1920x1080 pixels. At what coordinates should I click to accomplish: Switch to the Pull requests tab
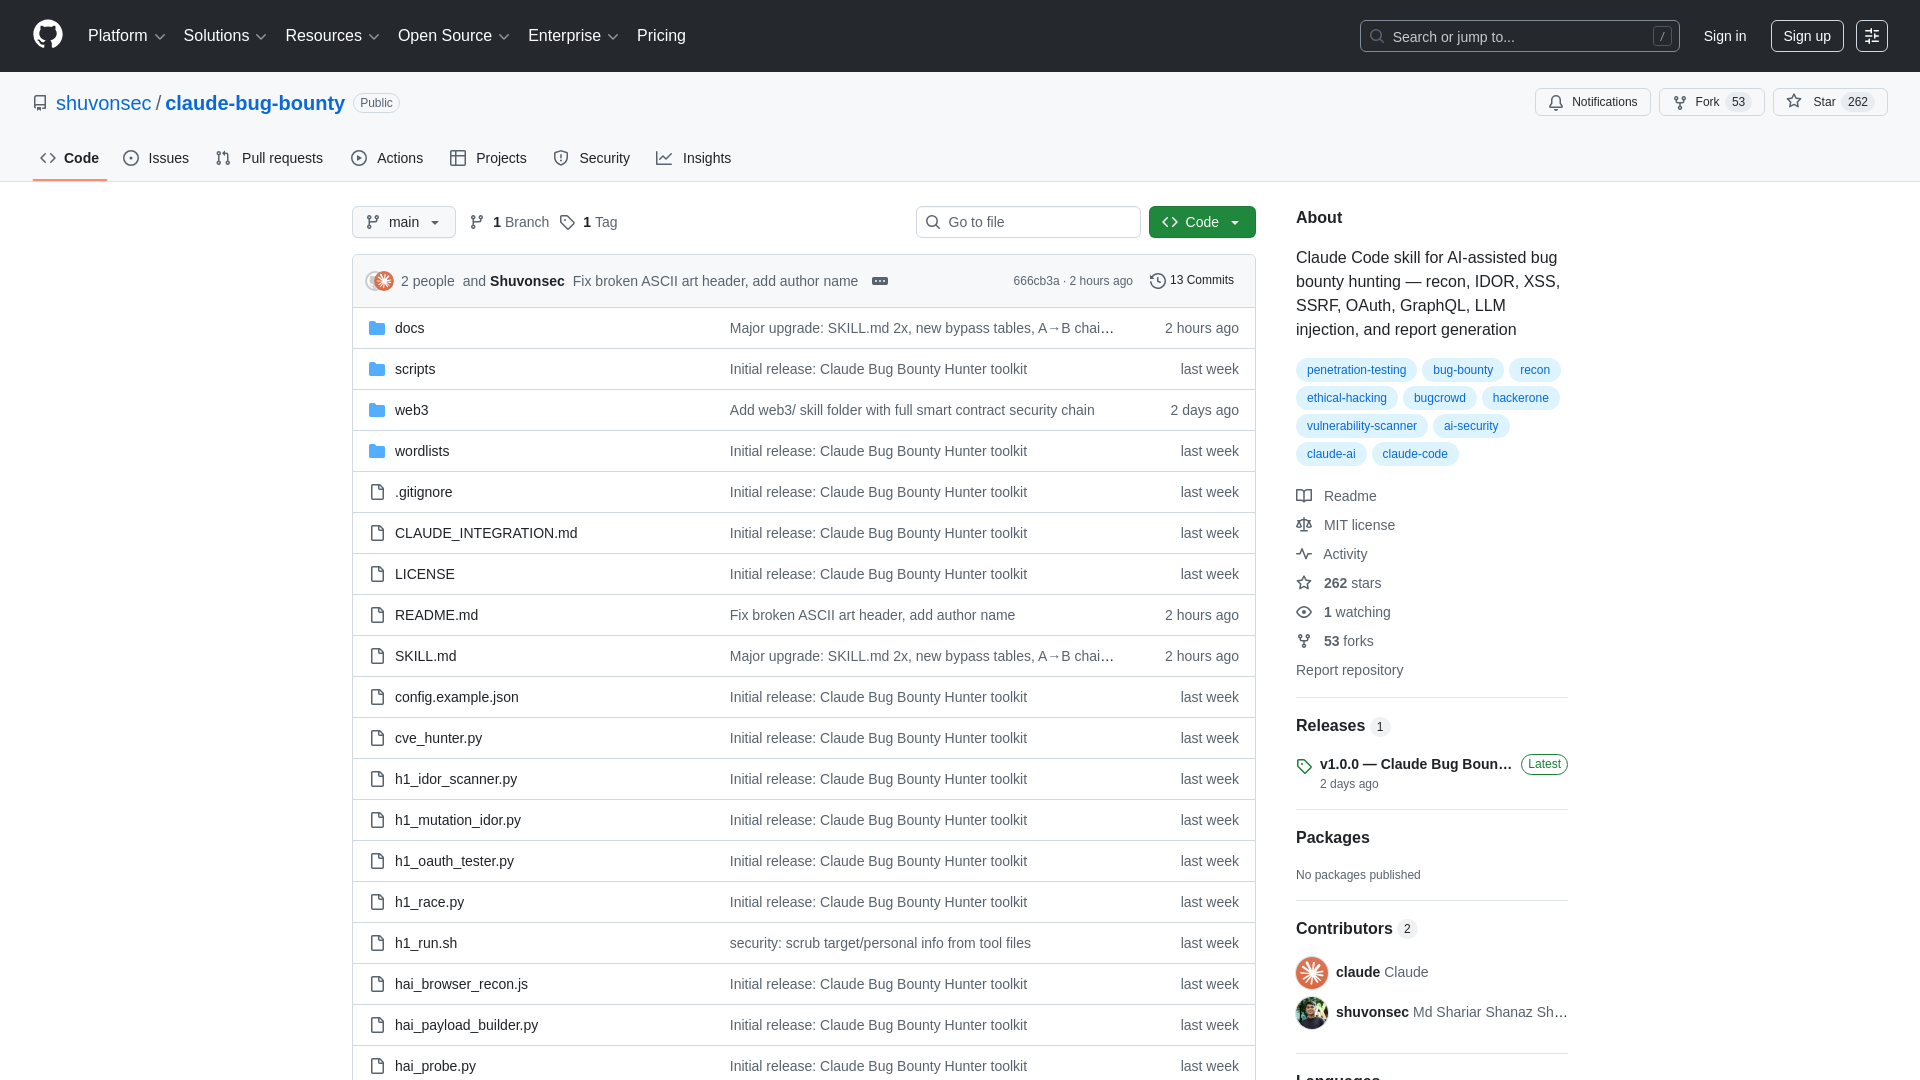coord(269,158)
